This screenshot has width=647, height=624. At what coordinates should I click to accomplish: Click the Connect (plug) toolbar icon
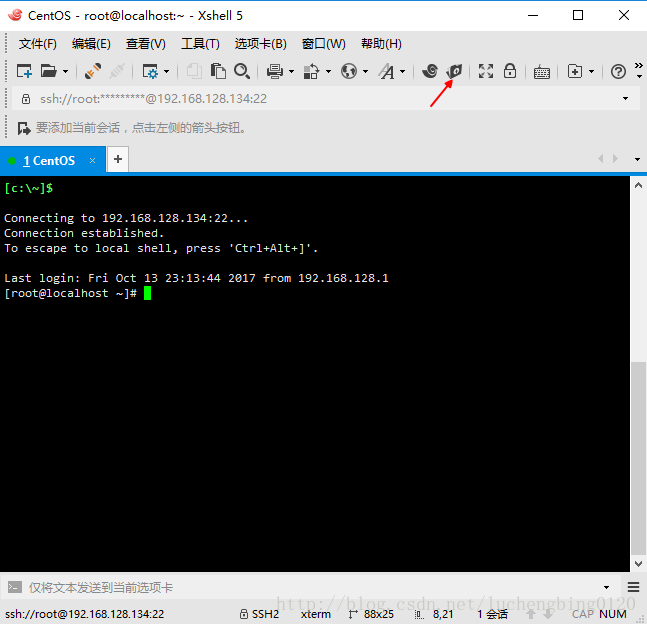93,71
